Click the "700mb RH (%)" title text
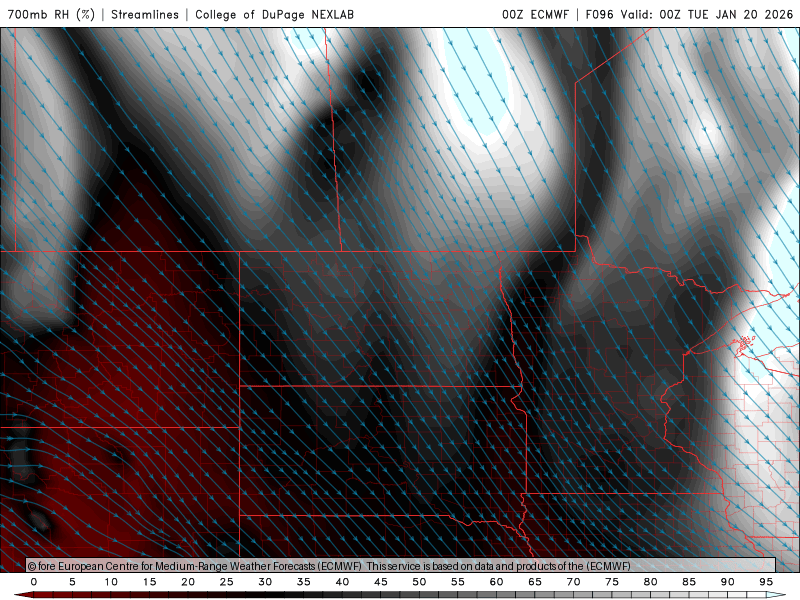This screenshot has height=600, width=800. point(52,14)
